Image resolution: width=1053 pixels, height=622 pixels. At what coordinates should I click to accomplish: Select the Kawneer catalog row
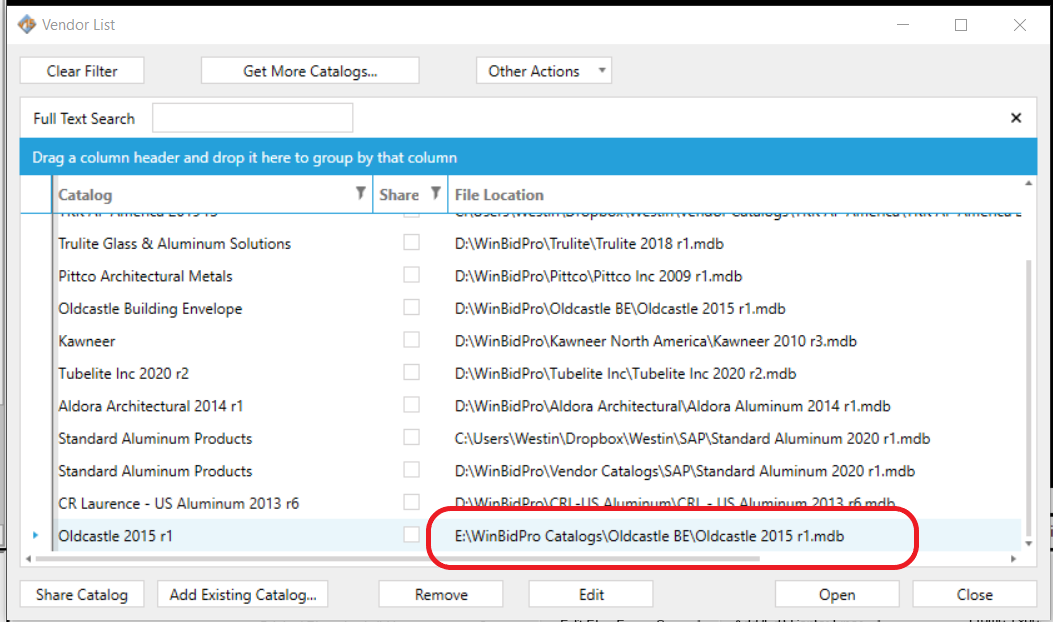[521, 341]
